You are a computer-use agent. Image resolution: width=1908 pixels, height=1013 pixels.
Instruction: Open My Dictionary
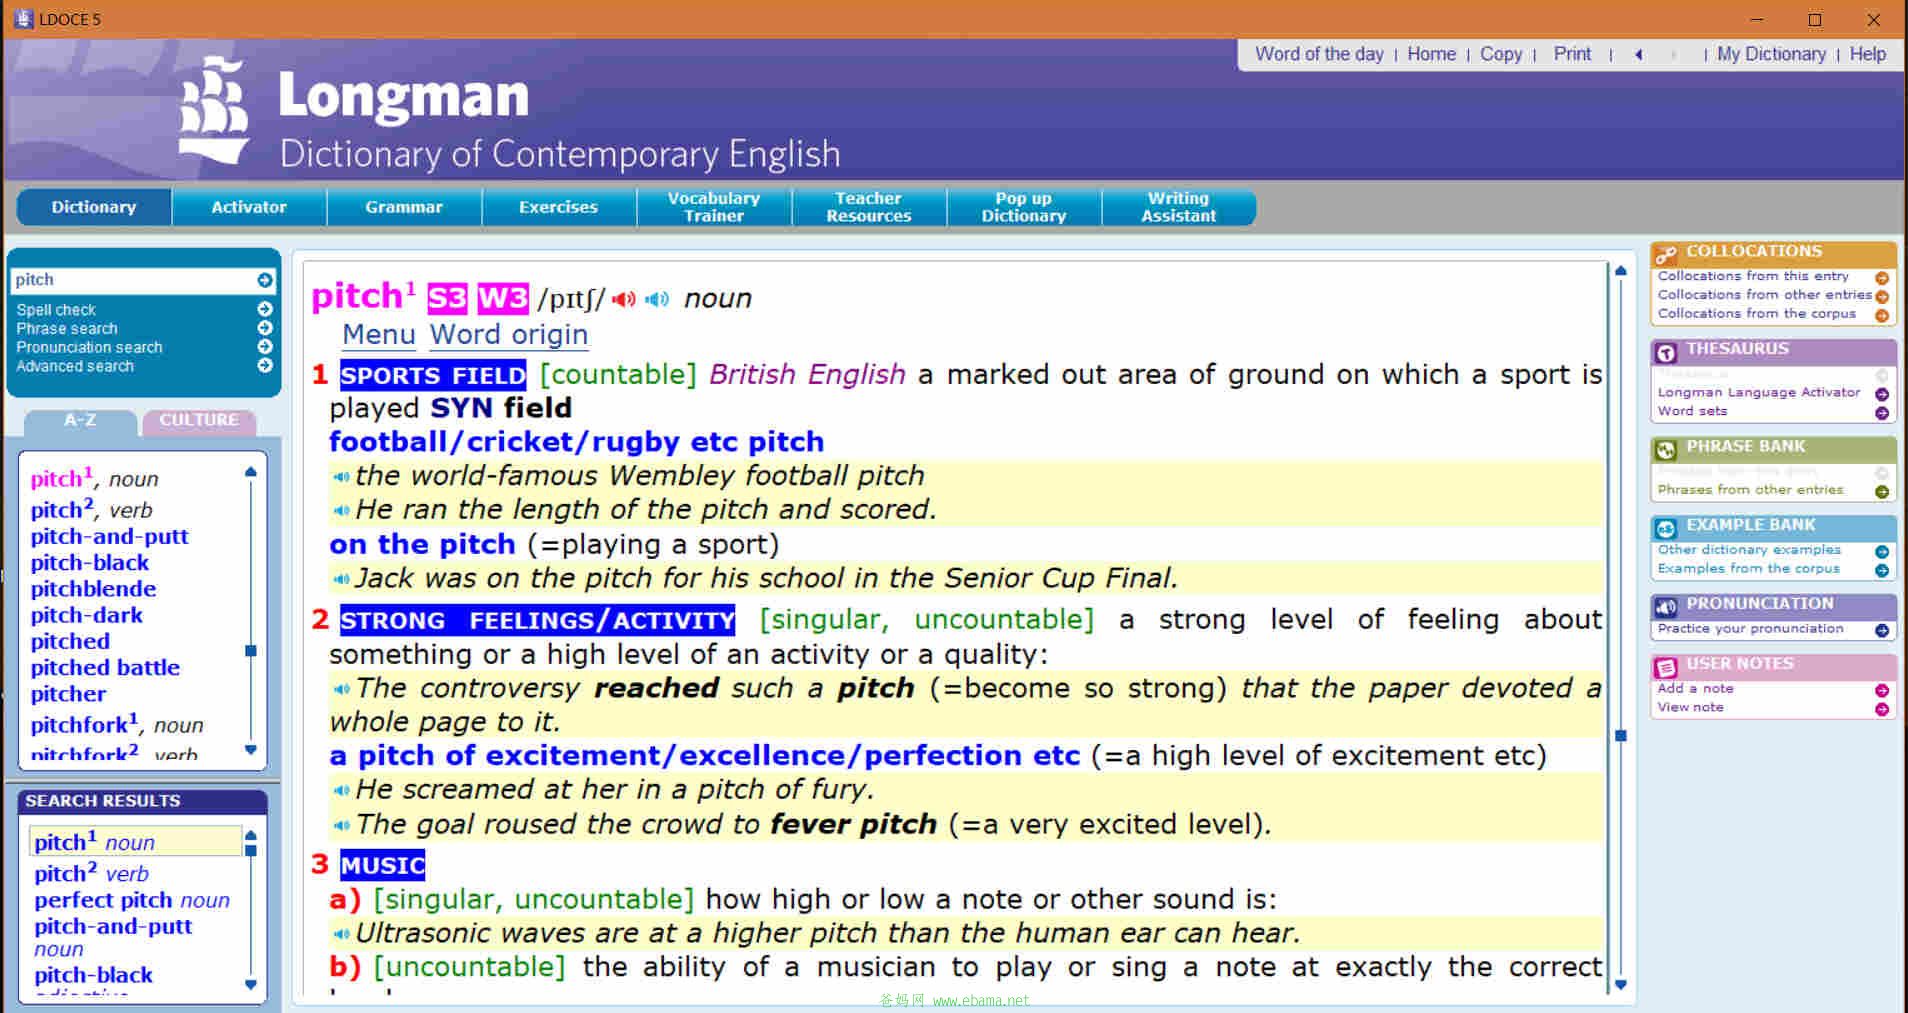[x=1771, y=54]
